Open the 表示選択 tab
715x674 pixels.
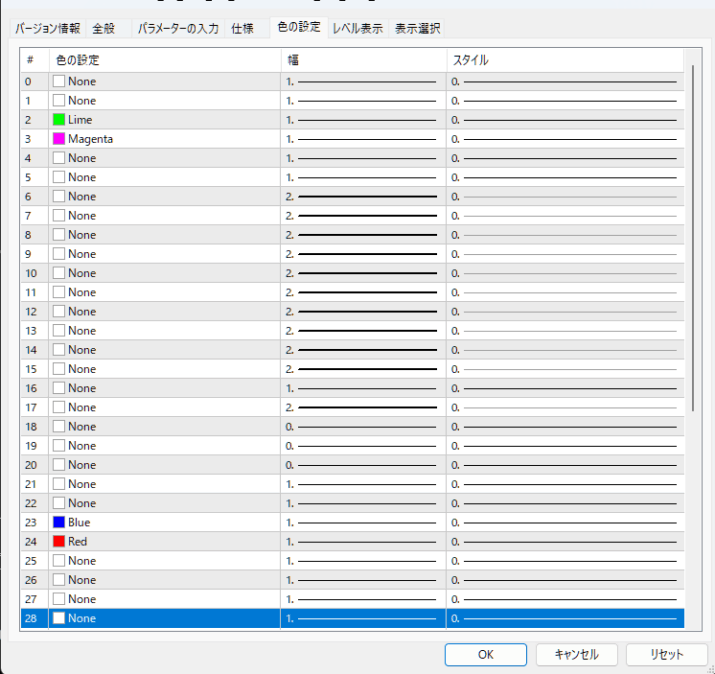click(x=417, y=29)
